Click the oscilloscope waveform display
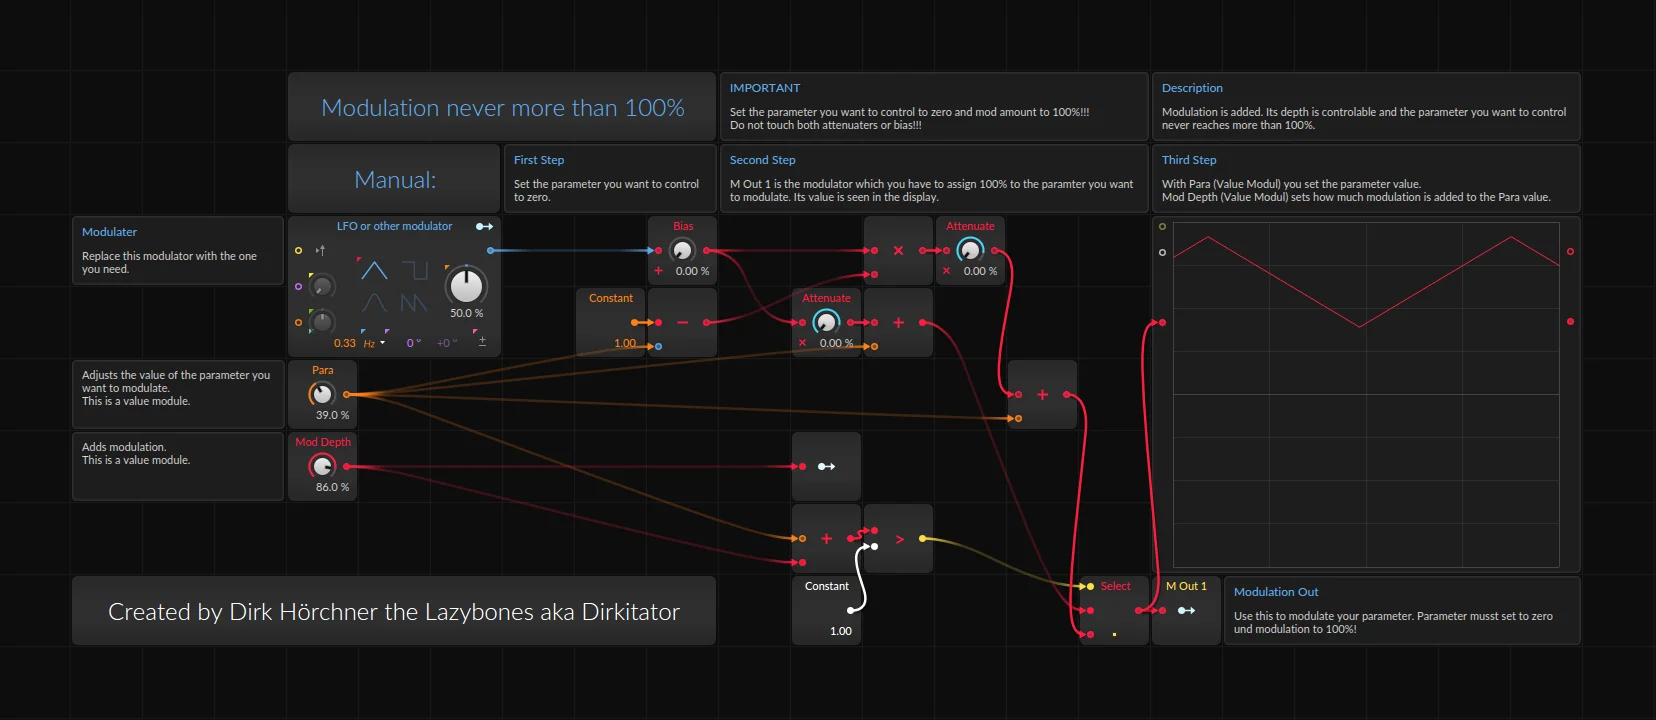Image resolution: width=1656 pixels, height=720 pixels. click(1366, 394)
